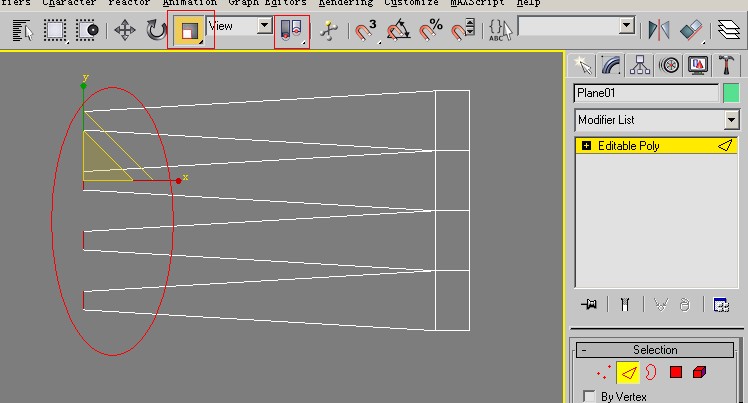The width and height of the screenshot is (748, 403).
Task: Open the Animation menu
Action: [189, 3]
